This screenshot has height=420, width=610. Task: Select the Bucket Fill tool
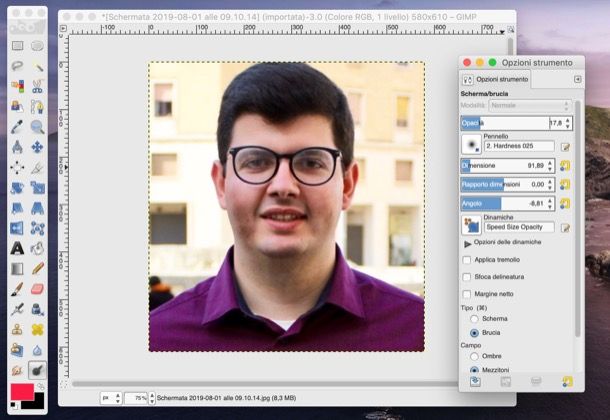(37, 248)
